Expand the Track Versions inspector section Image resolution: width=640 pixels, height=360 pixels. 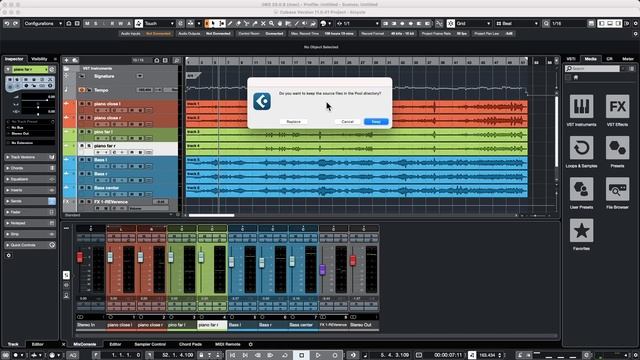[30, 157]
